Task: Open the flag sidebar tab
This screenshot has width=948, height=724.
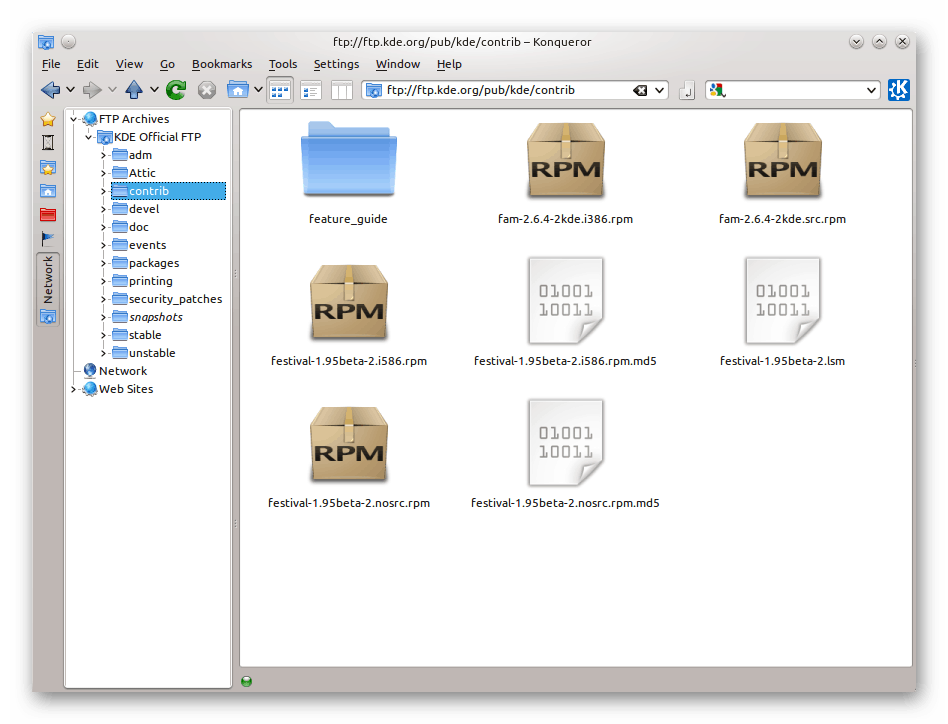Action: pos(48,239)
